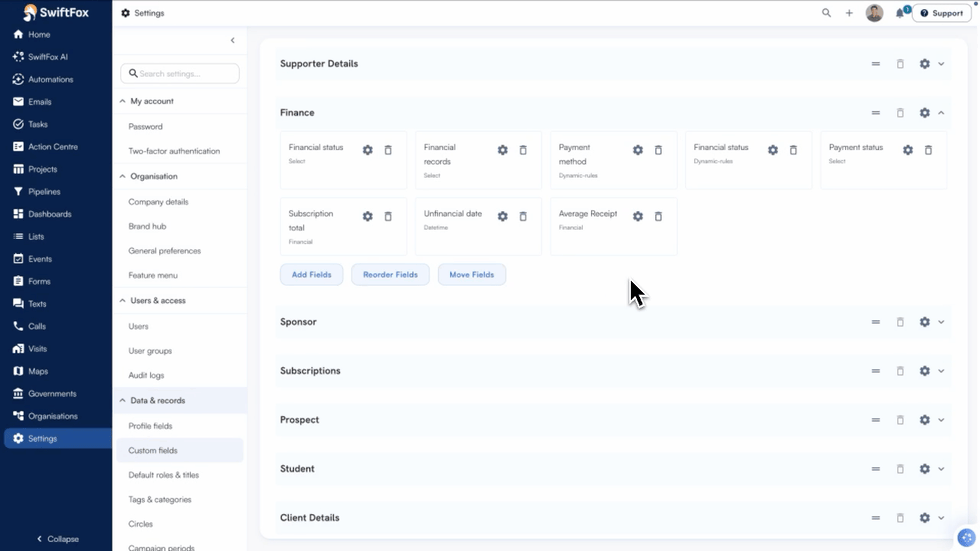Delete the Financial records field
Viewport: 980px width, 551px height.
click(x=523, y=150)
